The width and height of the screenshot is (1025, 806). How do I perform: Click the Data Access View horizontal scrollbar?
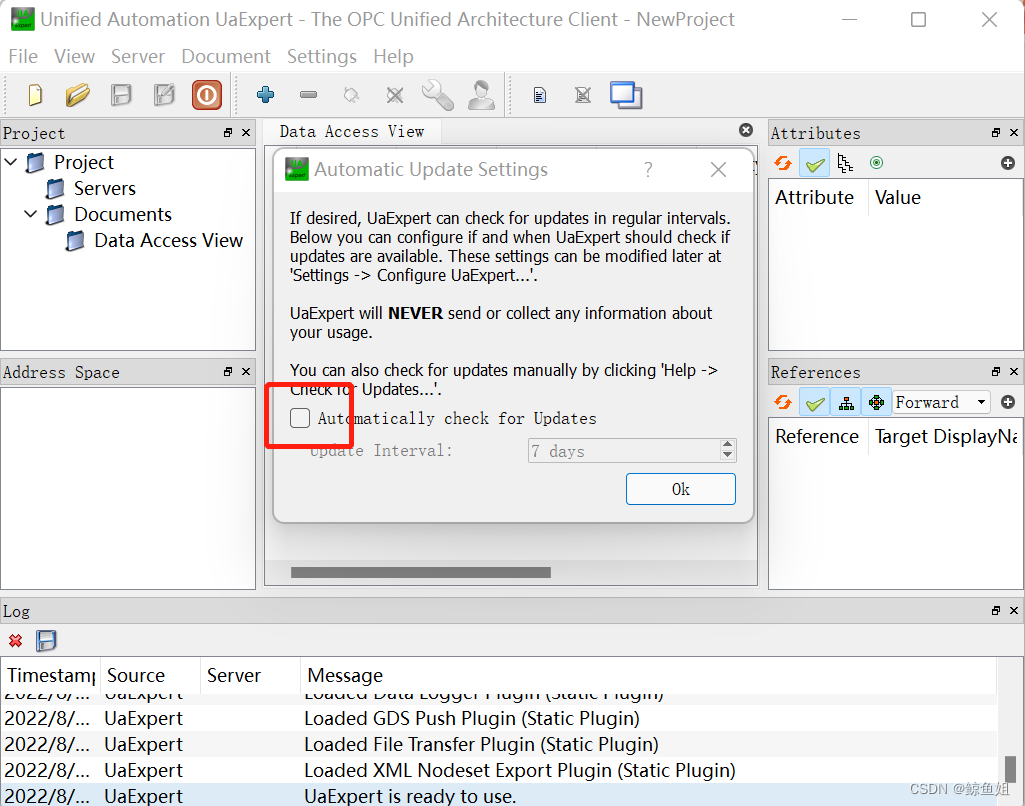[x=420, y=573]
